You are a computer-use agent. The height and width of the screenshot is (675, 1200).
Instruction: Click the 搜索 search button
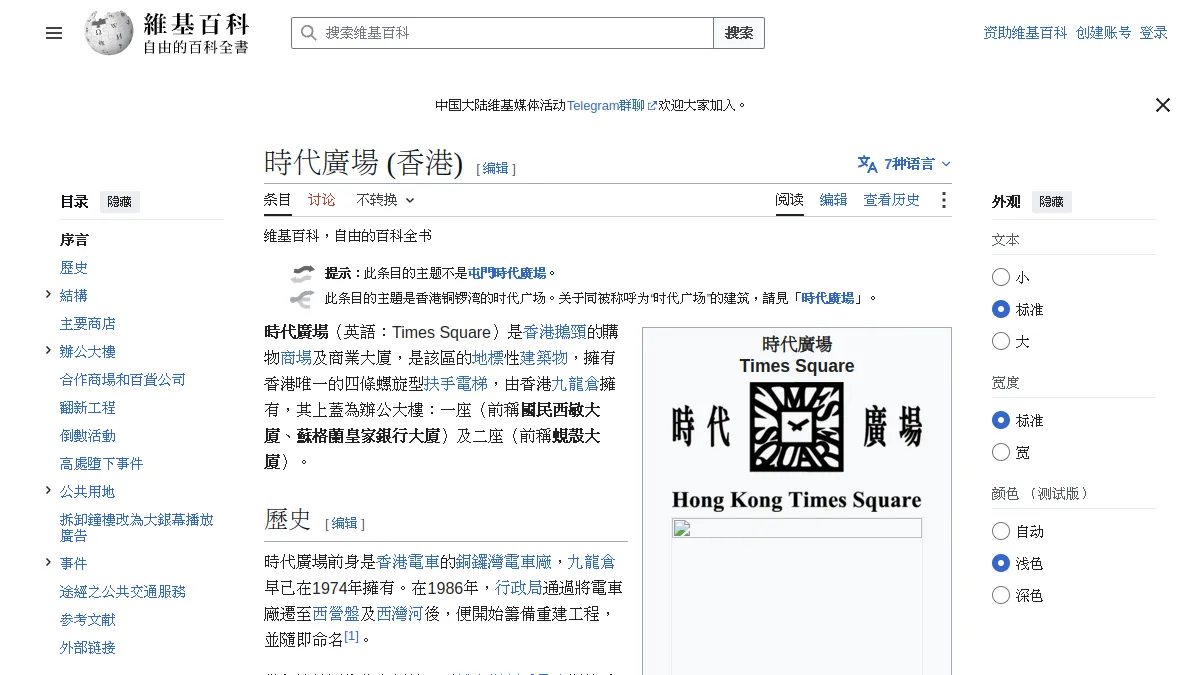point(739,33)
